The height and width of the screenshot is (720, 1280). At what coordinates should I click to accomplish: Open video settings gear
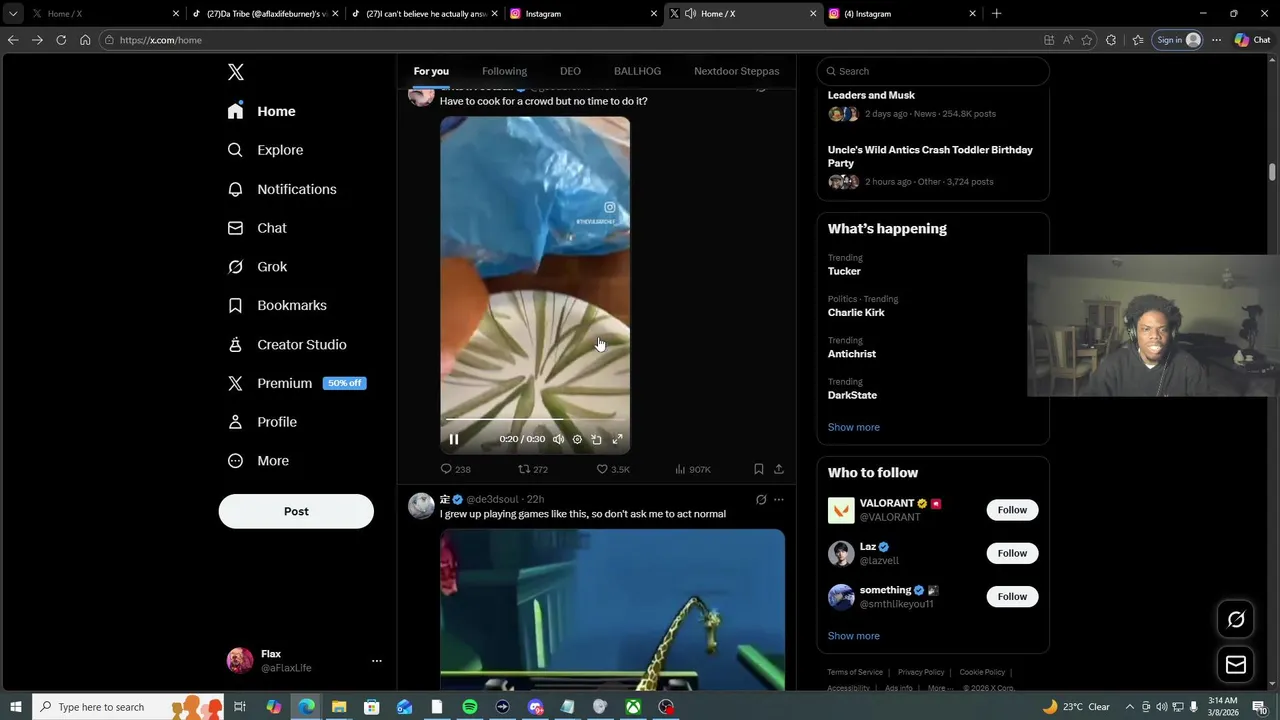(577, 439)
